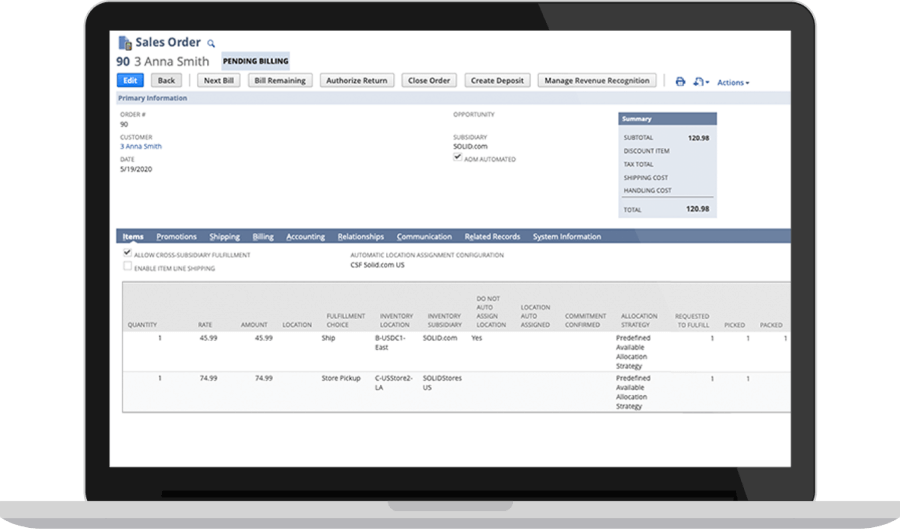Click the TOTAL value 120.98

(x=697, y=209)
